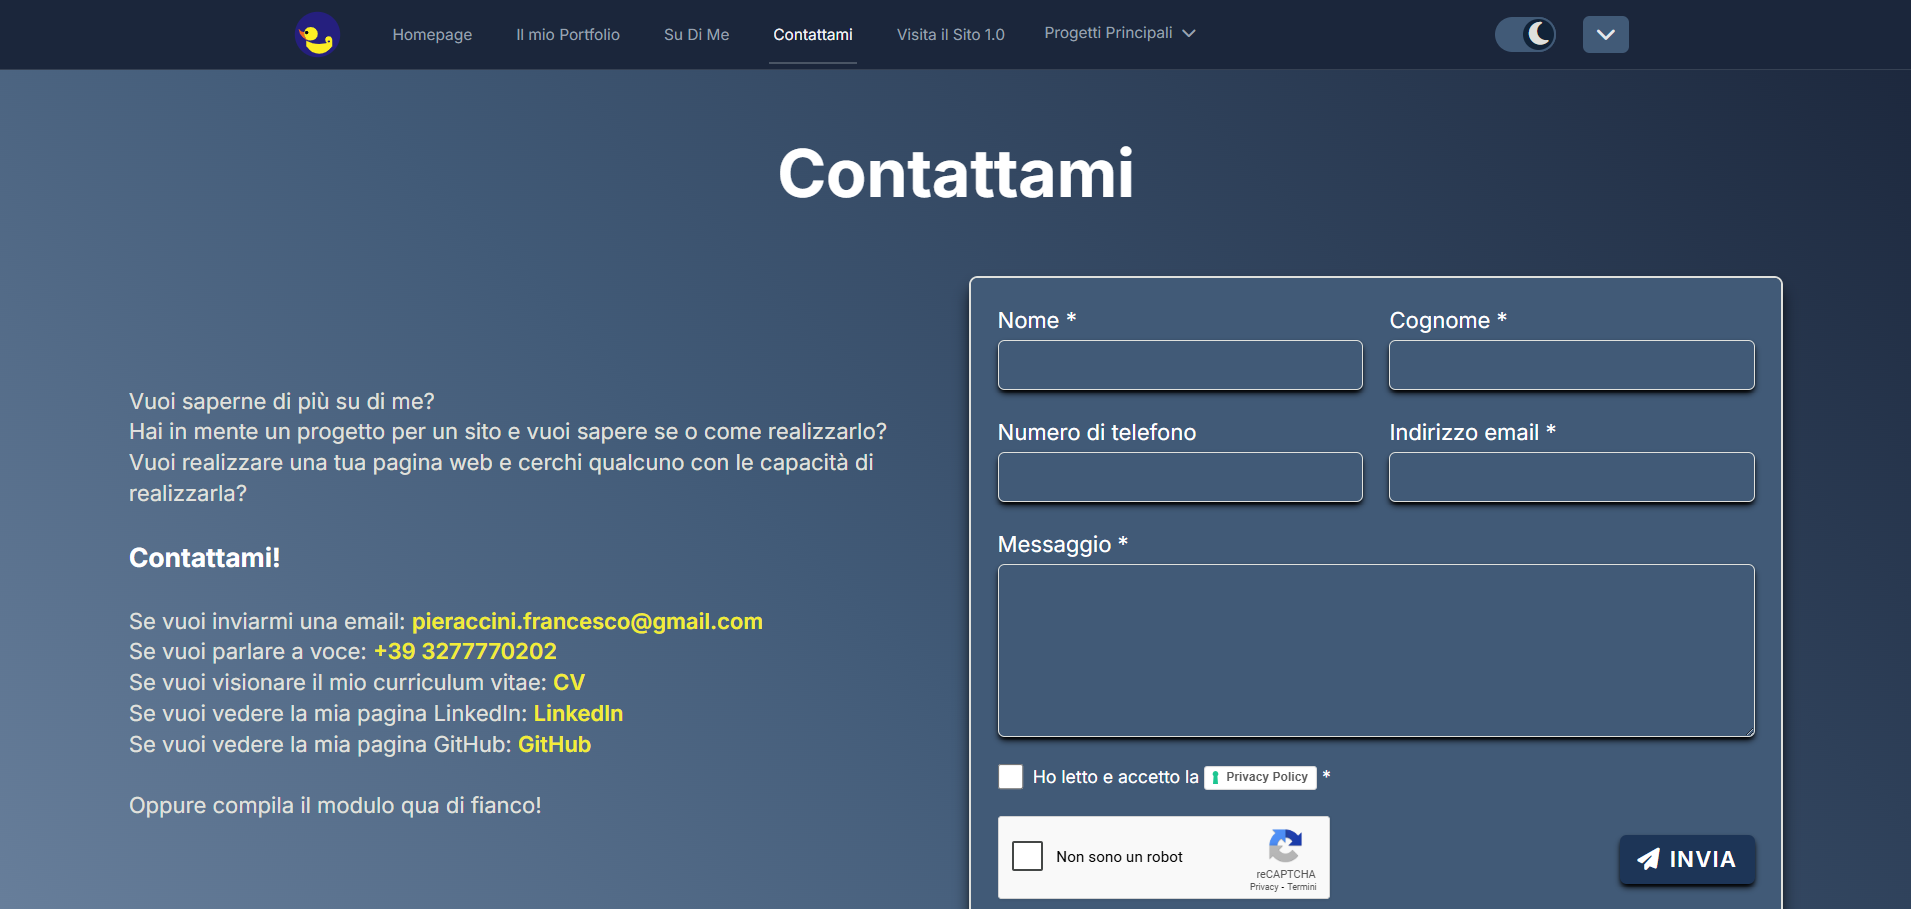
Task: Click the Contattami page heading
Action: pyautogui.click(x=956, y=173)
